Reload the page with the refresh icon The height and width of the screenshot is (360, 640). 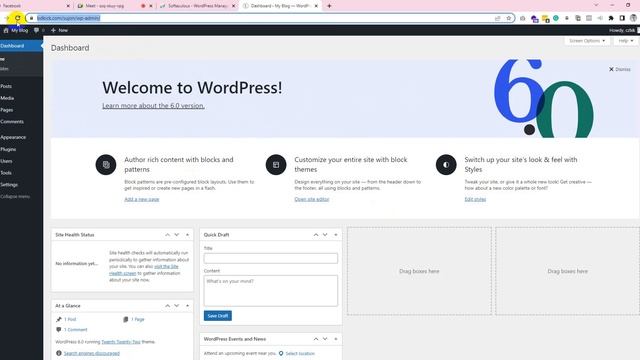(x=18, y=18)
